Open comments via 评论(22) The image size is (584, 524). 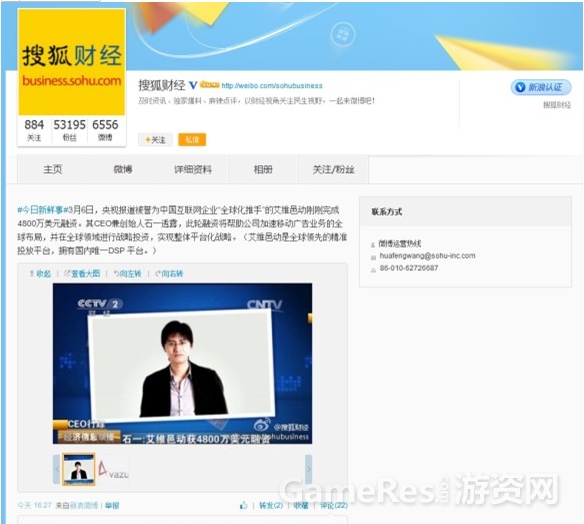pos(334,505)
